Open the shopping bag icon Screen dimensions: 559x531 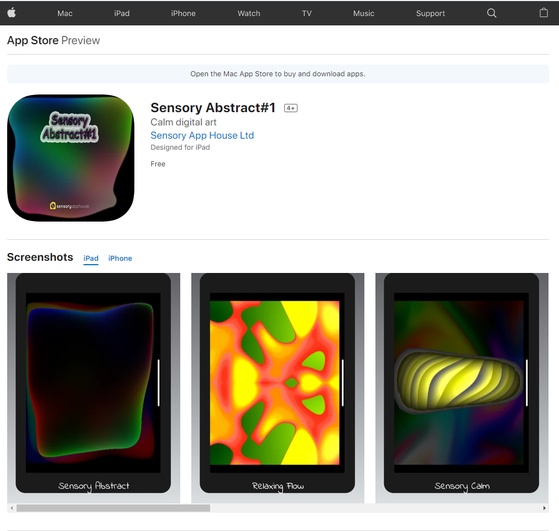(x=543, y=13)
